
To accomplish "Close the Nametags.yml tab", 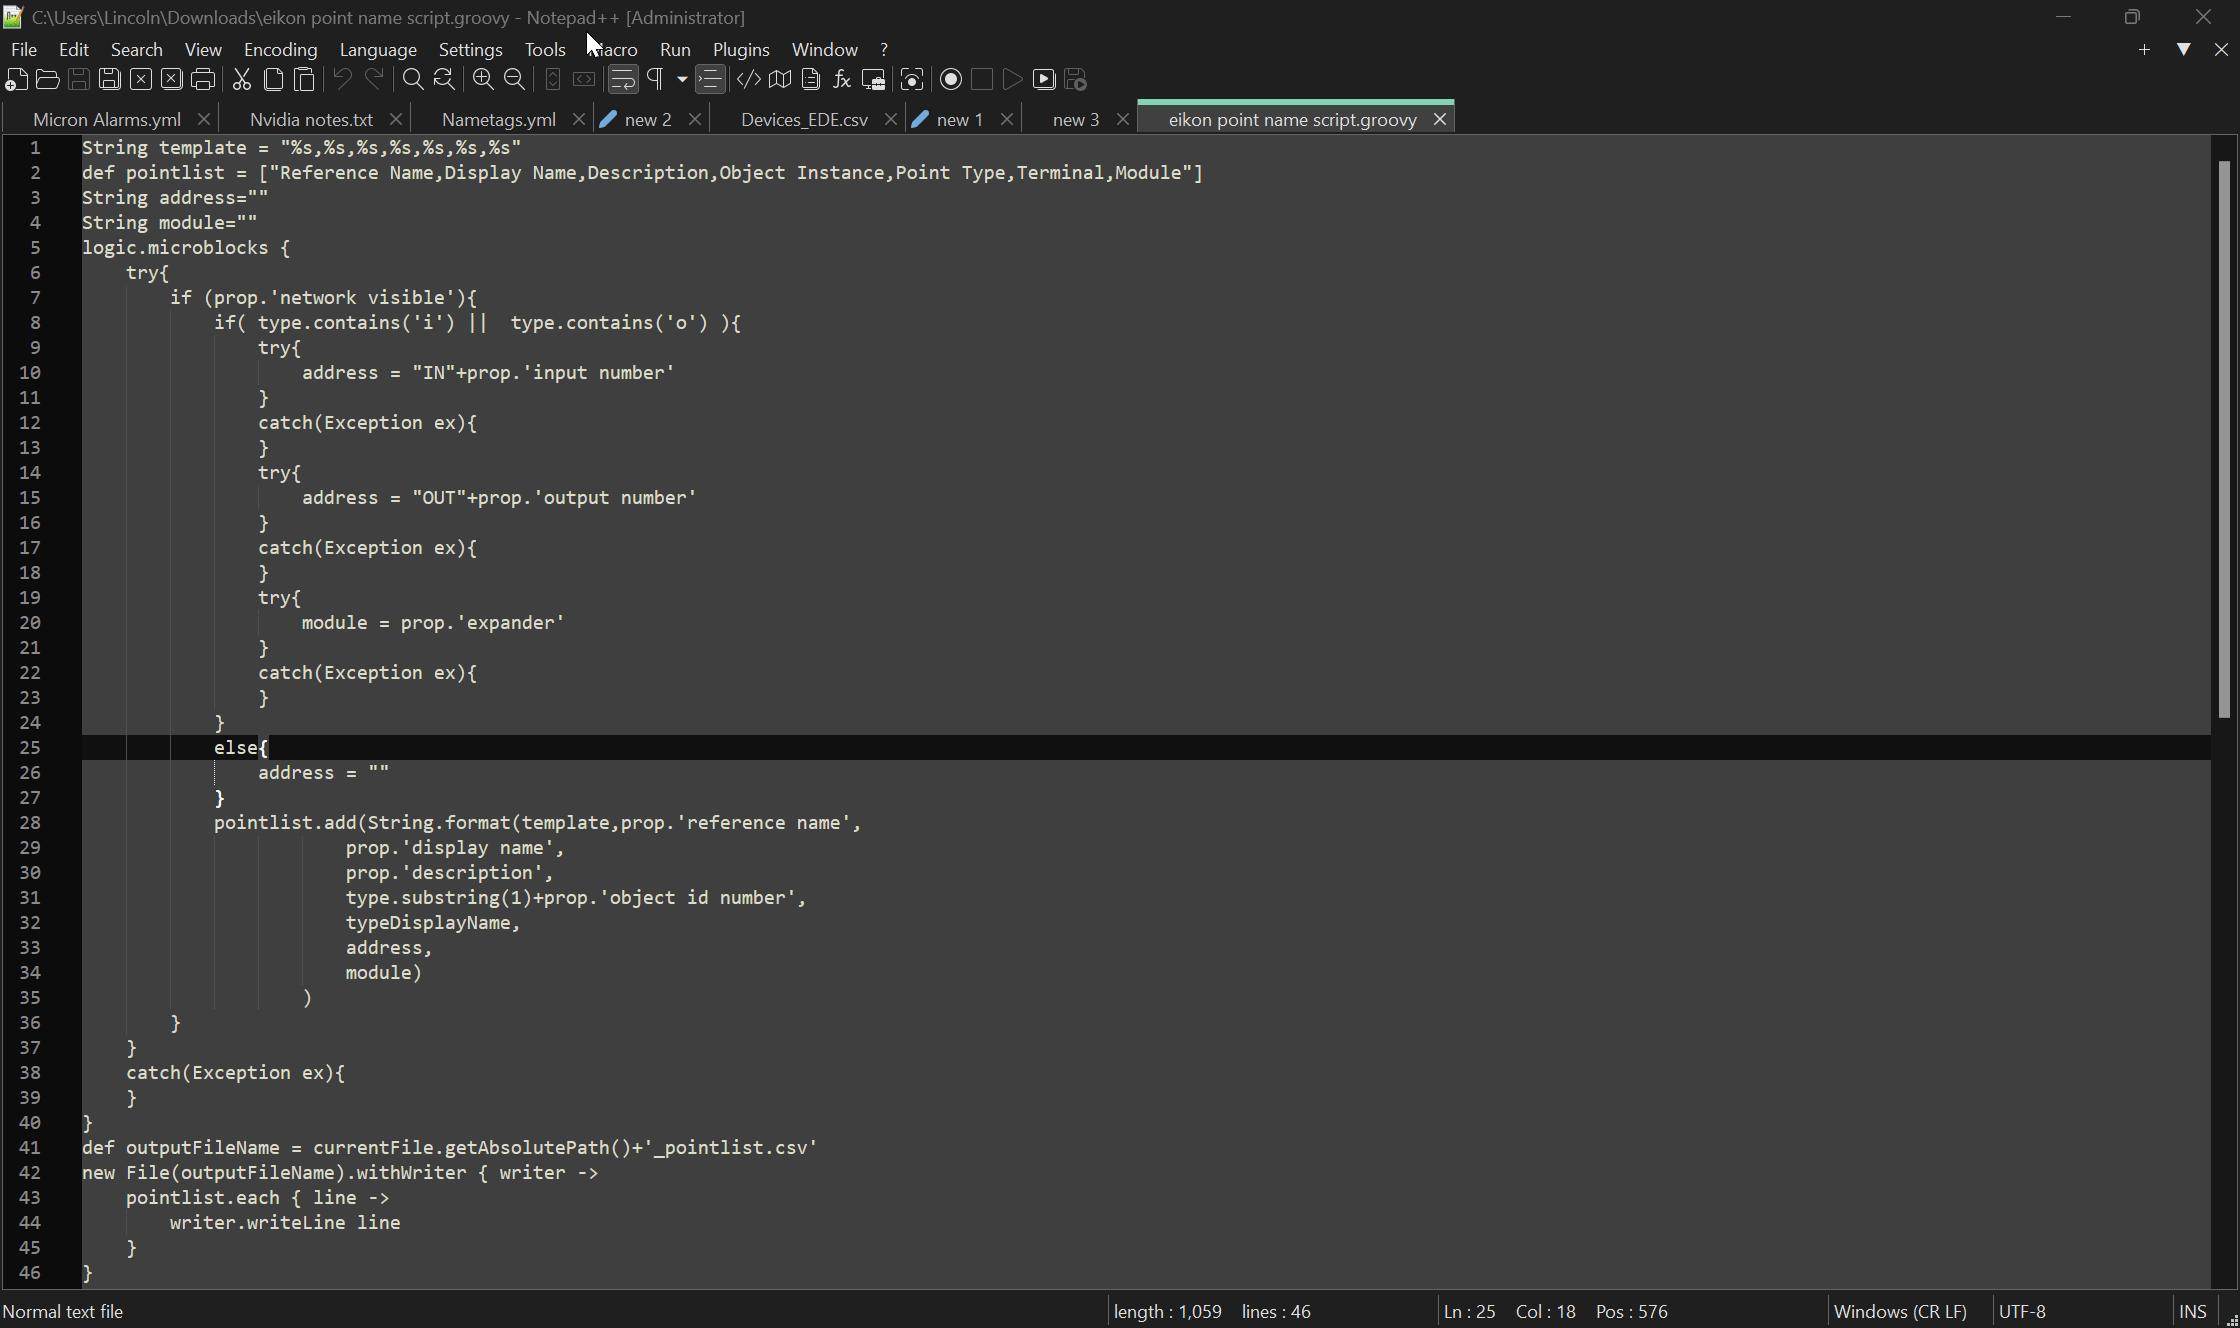I will point(578,119).
